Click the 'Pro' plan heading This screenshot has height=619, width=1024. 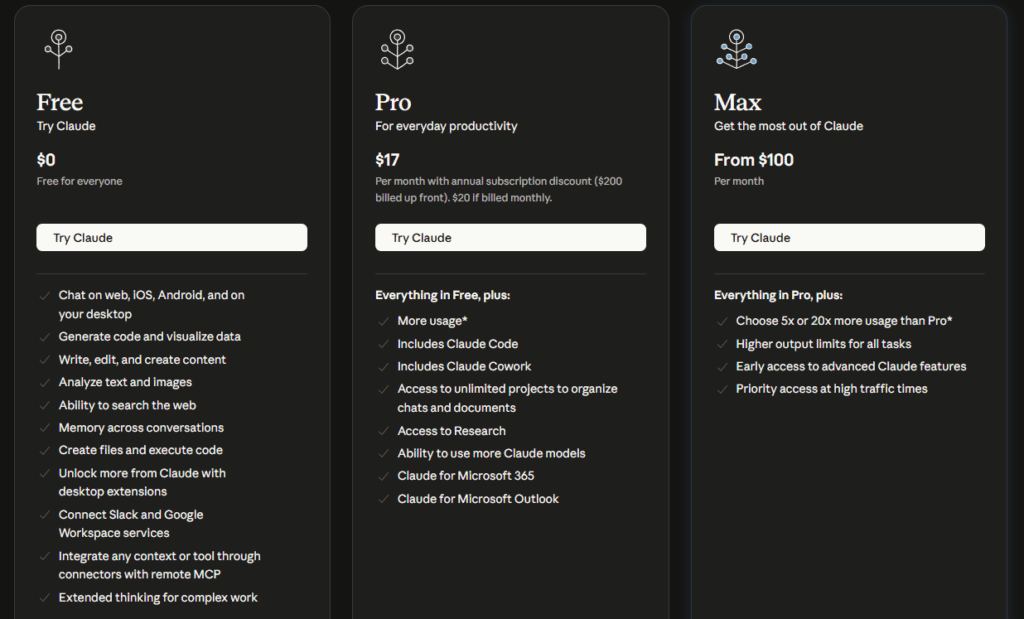pyautogui.click(x=393, y=103)
